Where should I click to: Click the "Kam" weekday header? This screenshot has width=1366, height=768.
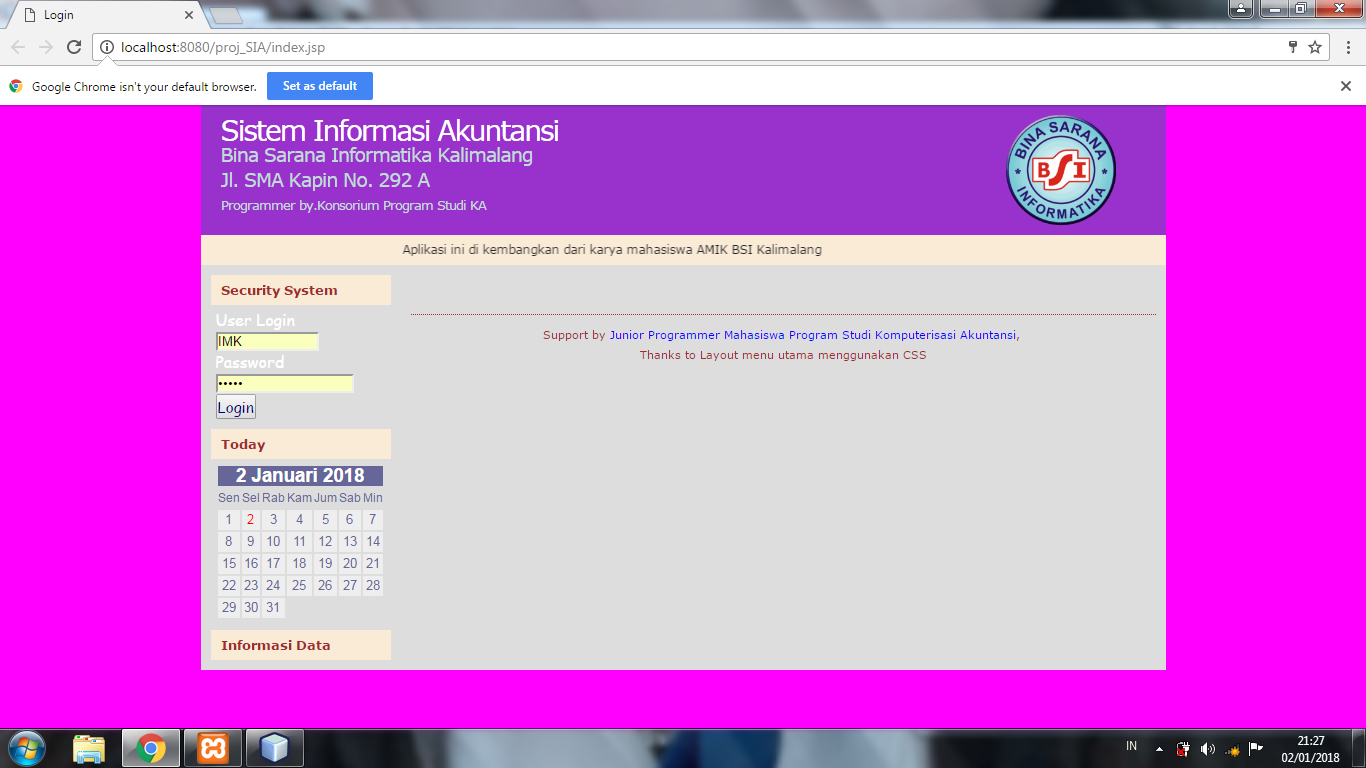(x=299, y=498)
